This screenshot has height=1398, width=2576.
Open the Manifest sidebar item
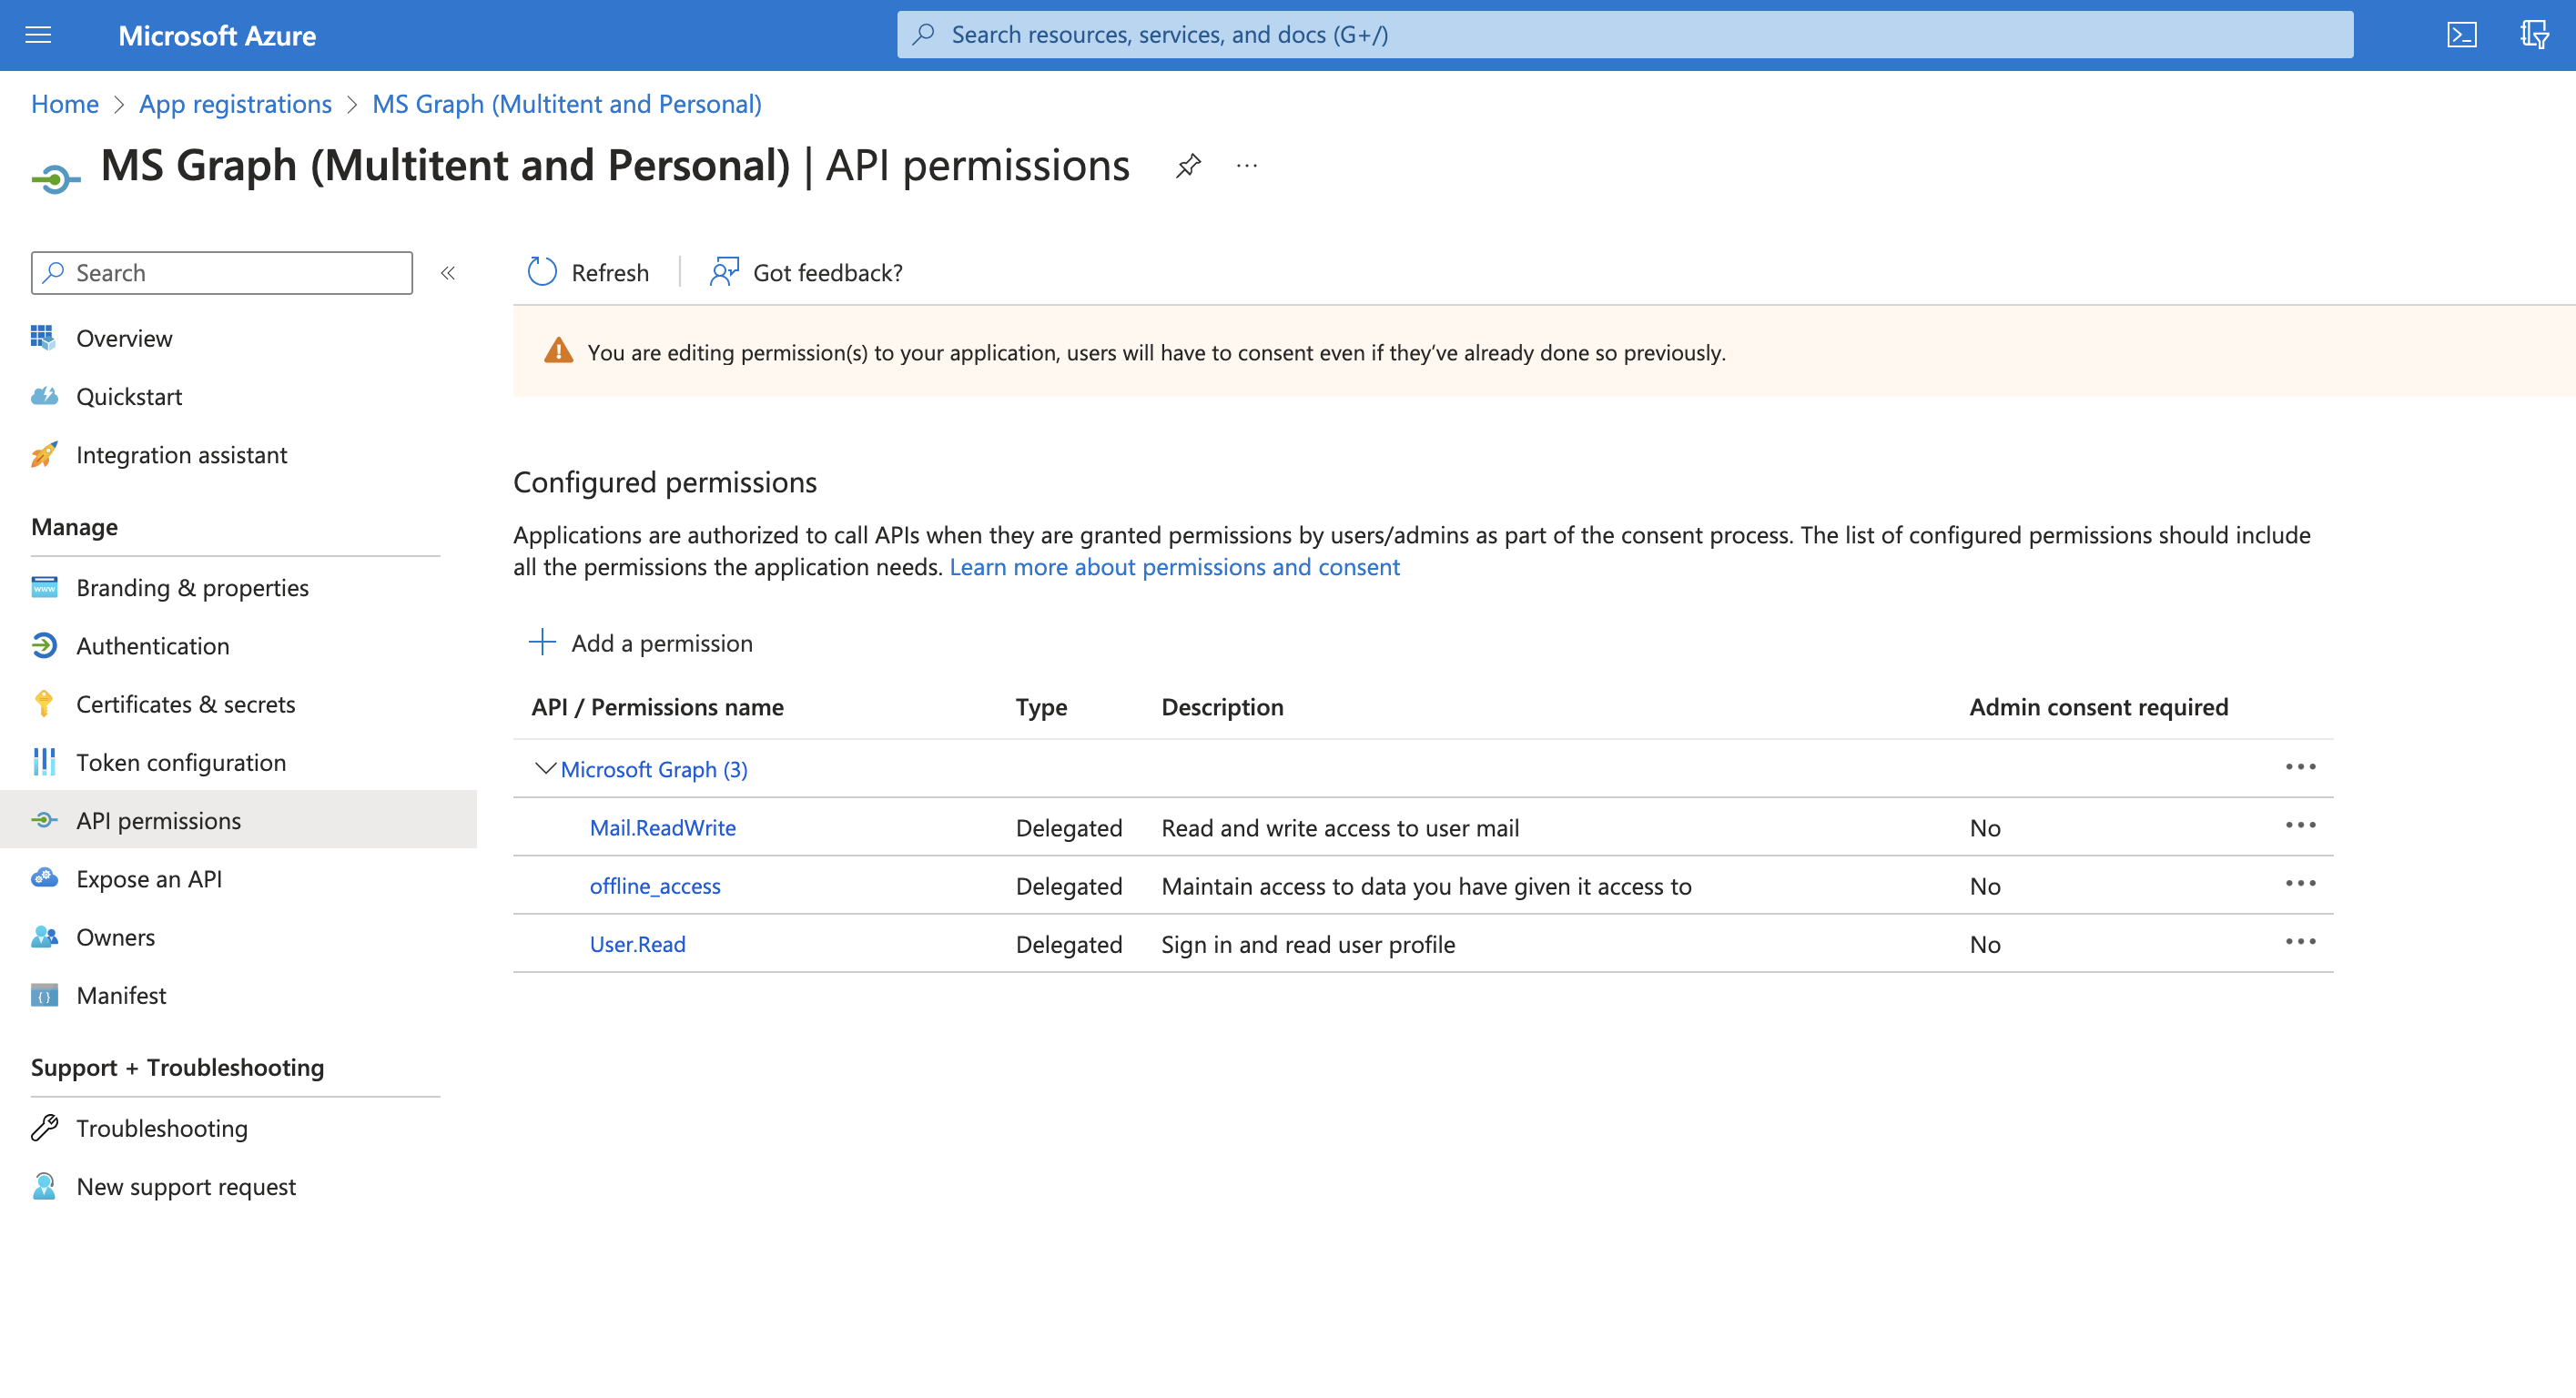click(121, 995)
